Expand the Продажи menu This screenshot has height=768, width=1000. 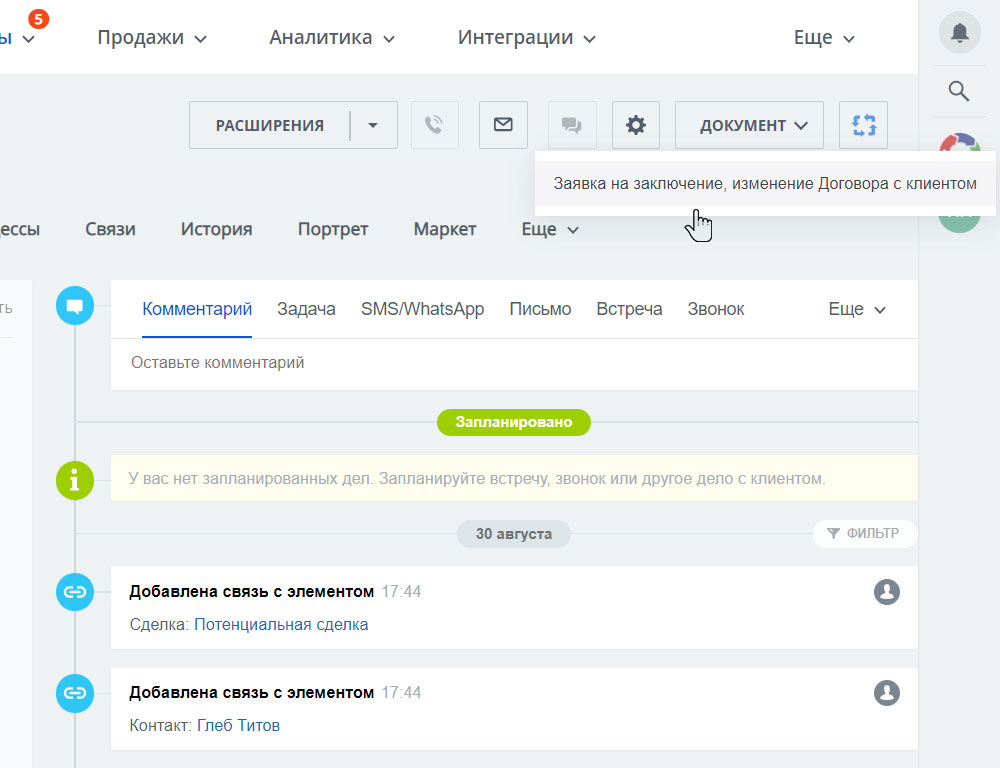pyautogui.click(x=152, y=38)
